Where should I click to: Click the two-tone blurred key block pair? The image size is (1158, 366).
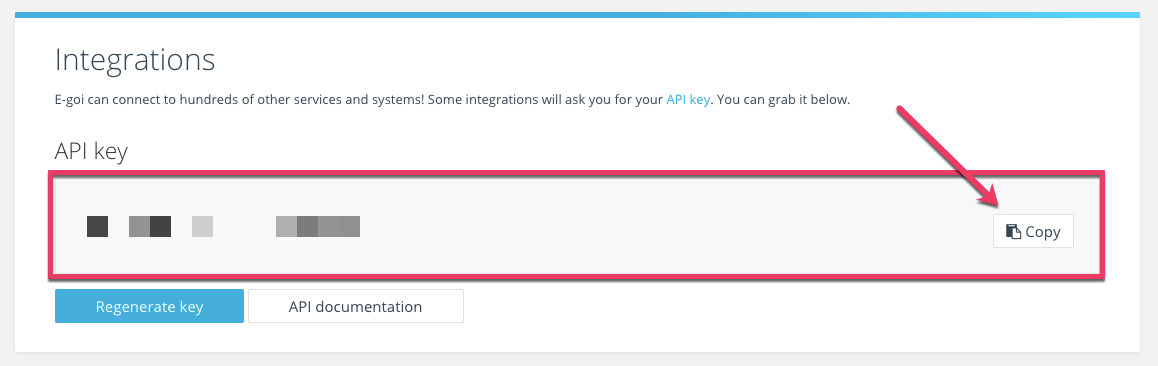pyautogui.click(x=150, y=227)
